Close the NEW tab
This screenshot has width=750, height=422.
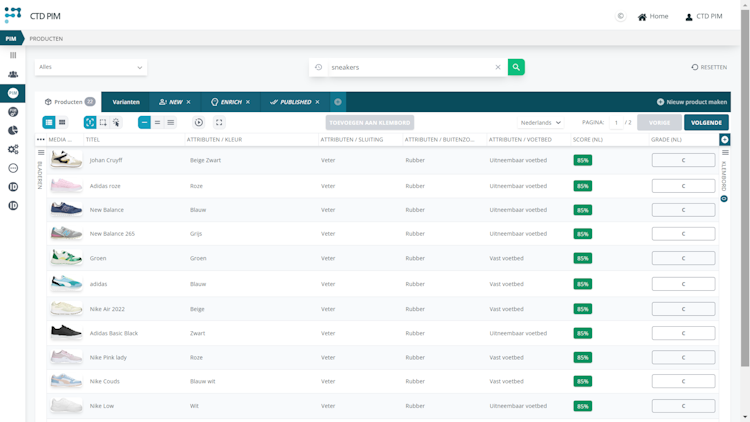pos(188,102)
